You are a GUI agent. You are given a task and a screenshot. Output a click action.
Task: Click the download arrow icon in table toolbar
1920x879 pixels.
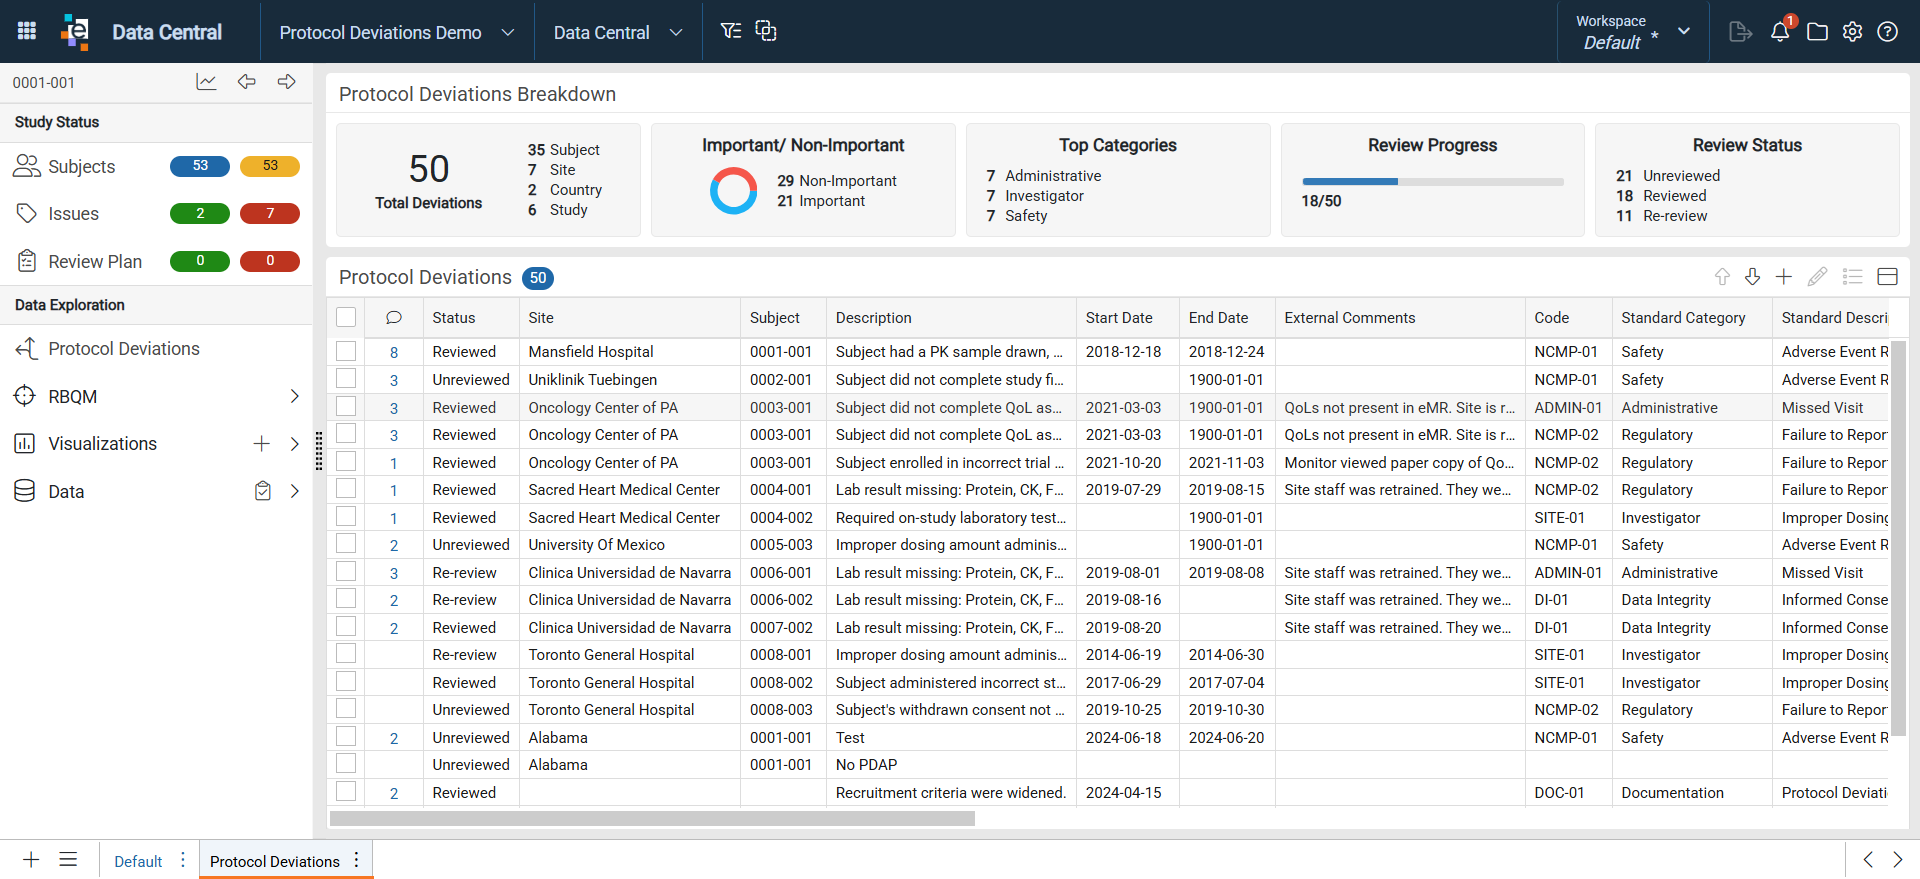[1752, 277]
